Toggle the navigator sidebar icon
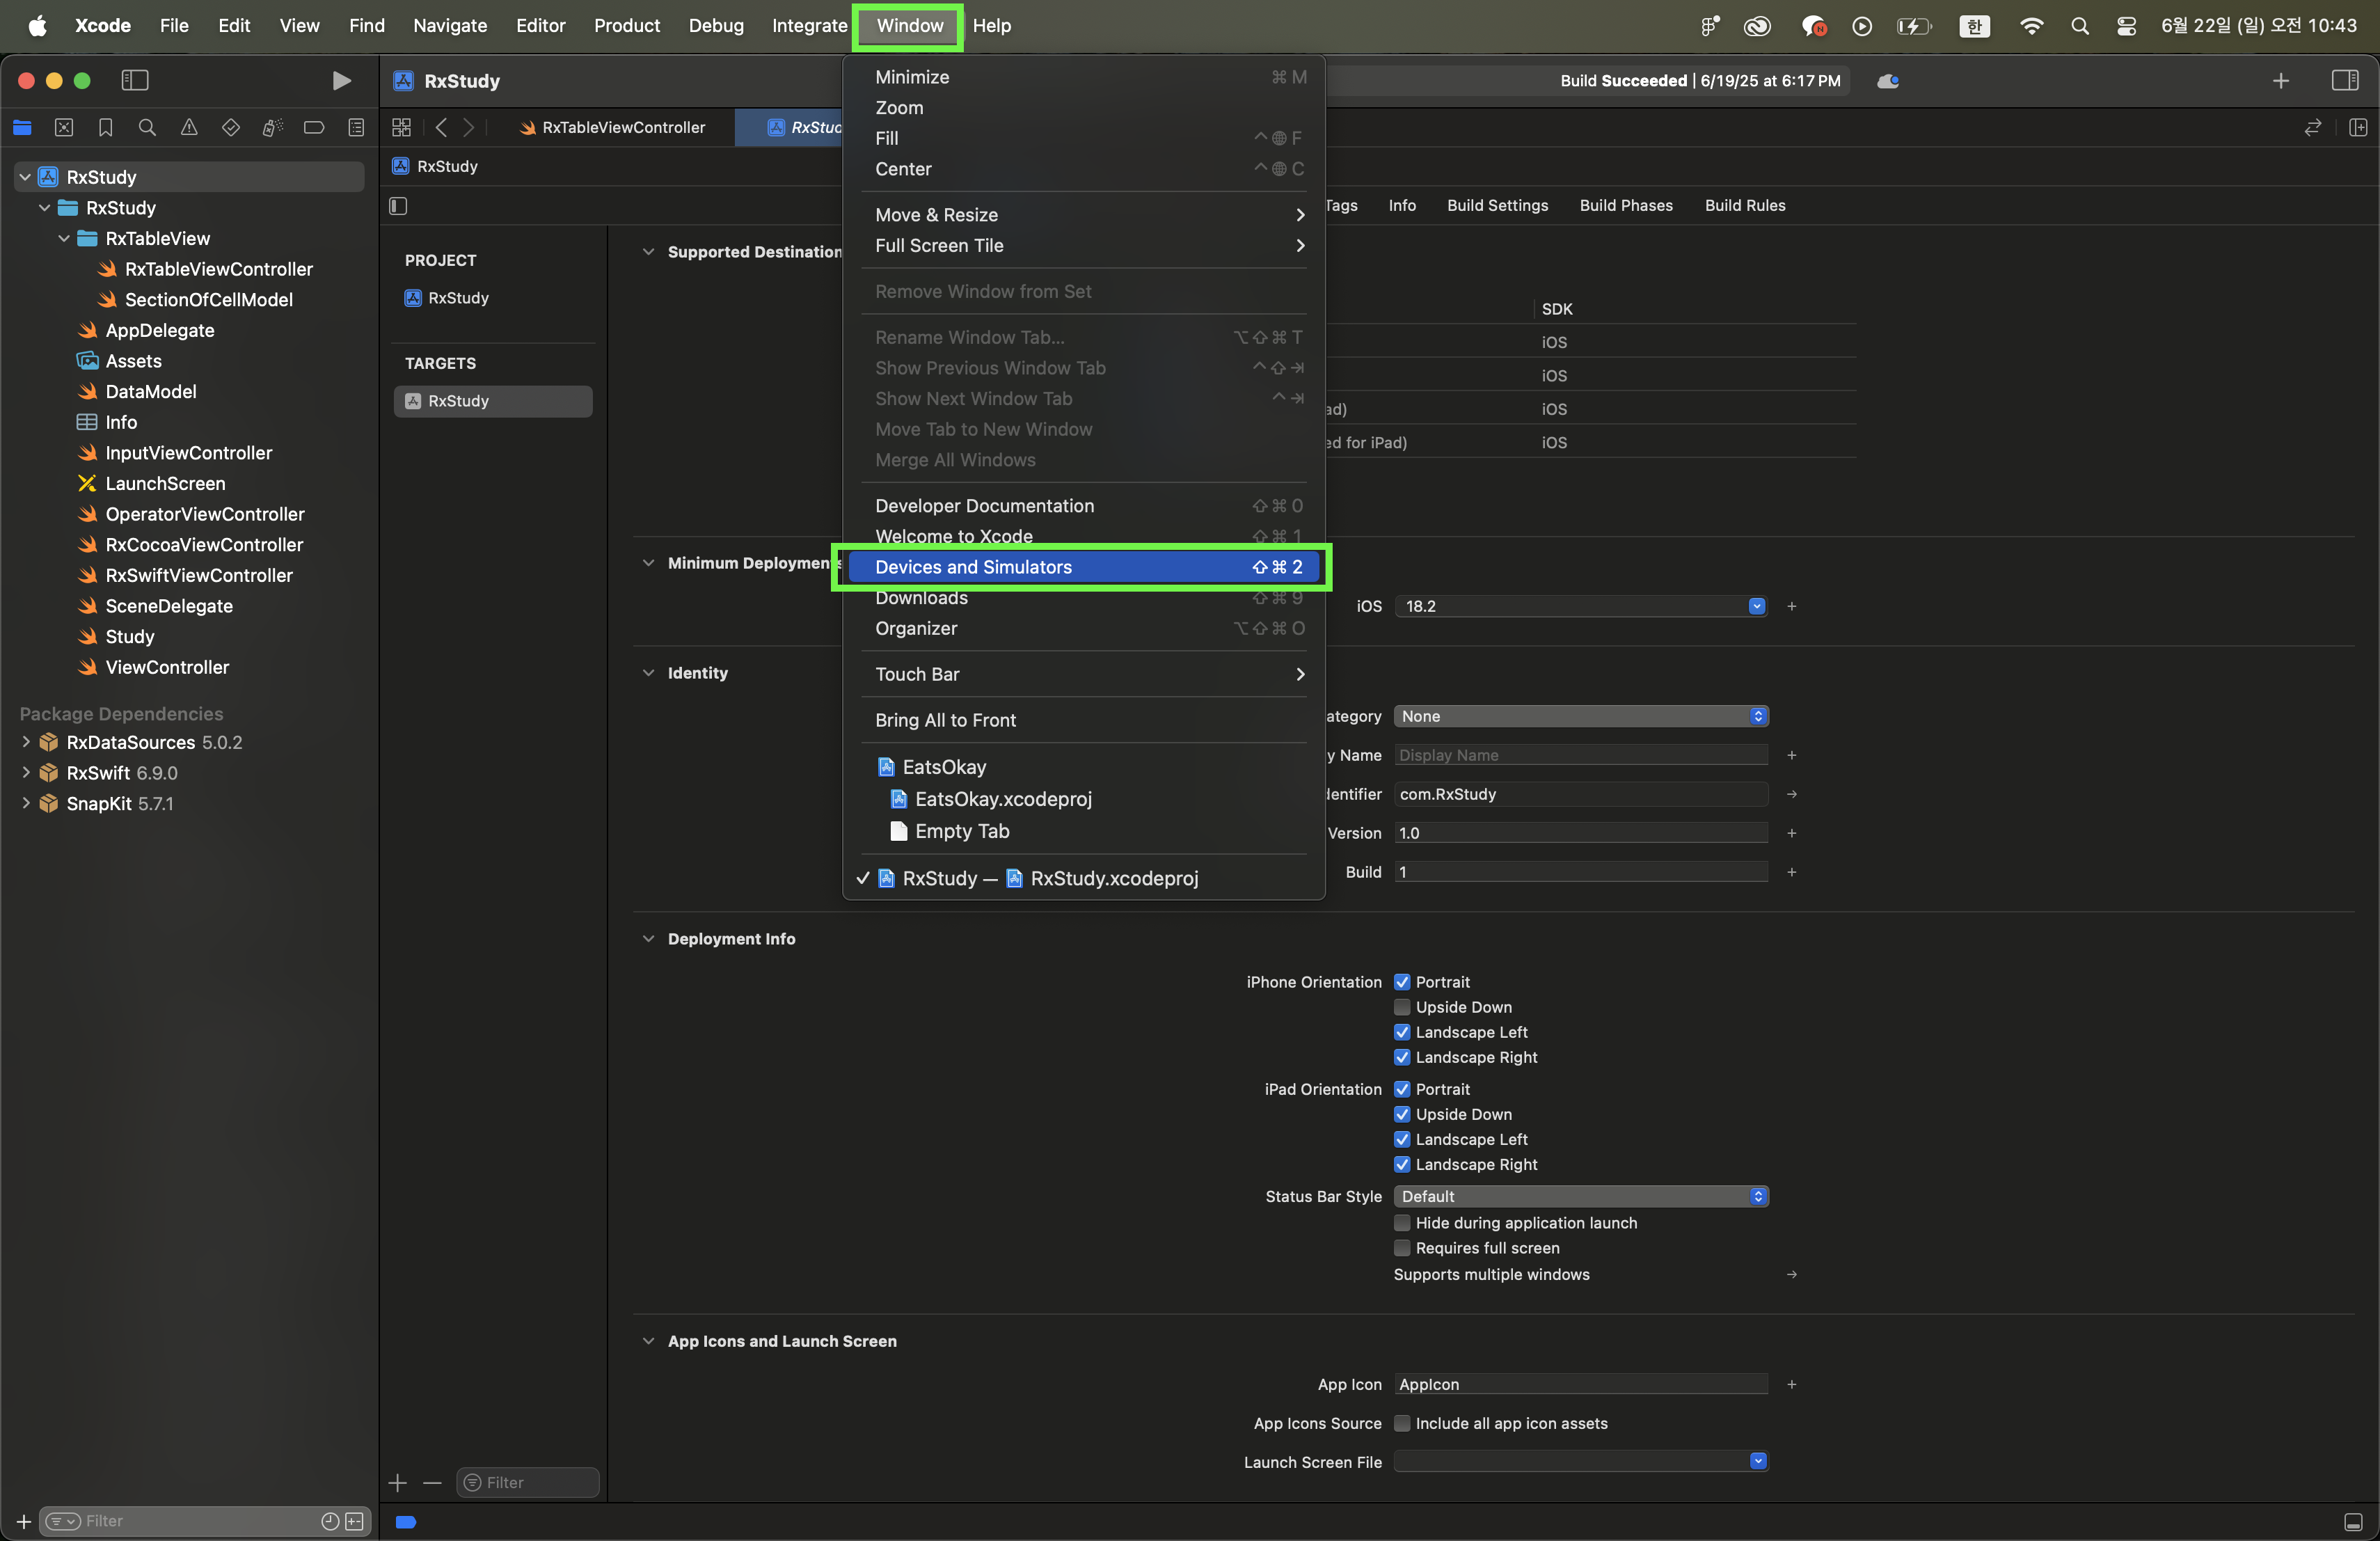 click(135, 80)
